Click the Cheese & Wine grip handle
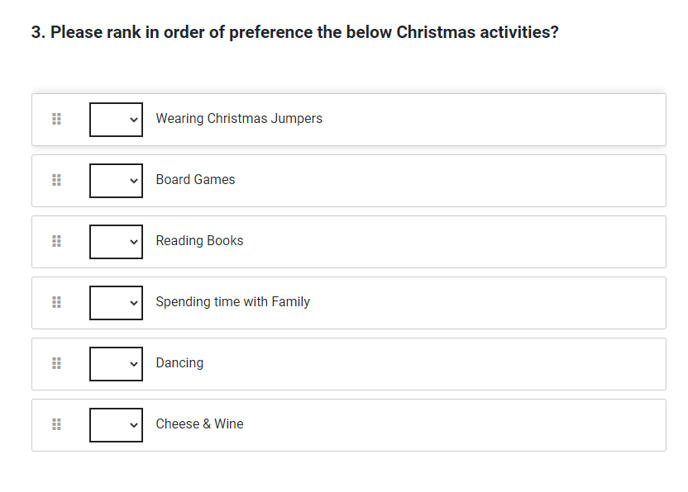Image resolution: width=688 pixels, height=492 pixels. tap(57, 424)
